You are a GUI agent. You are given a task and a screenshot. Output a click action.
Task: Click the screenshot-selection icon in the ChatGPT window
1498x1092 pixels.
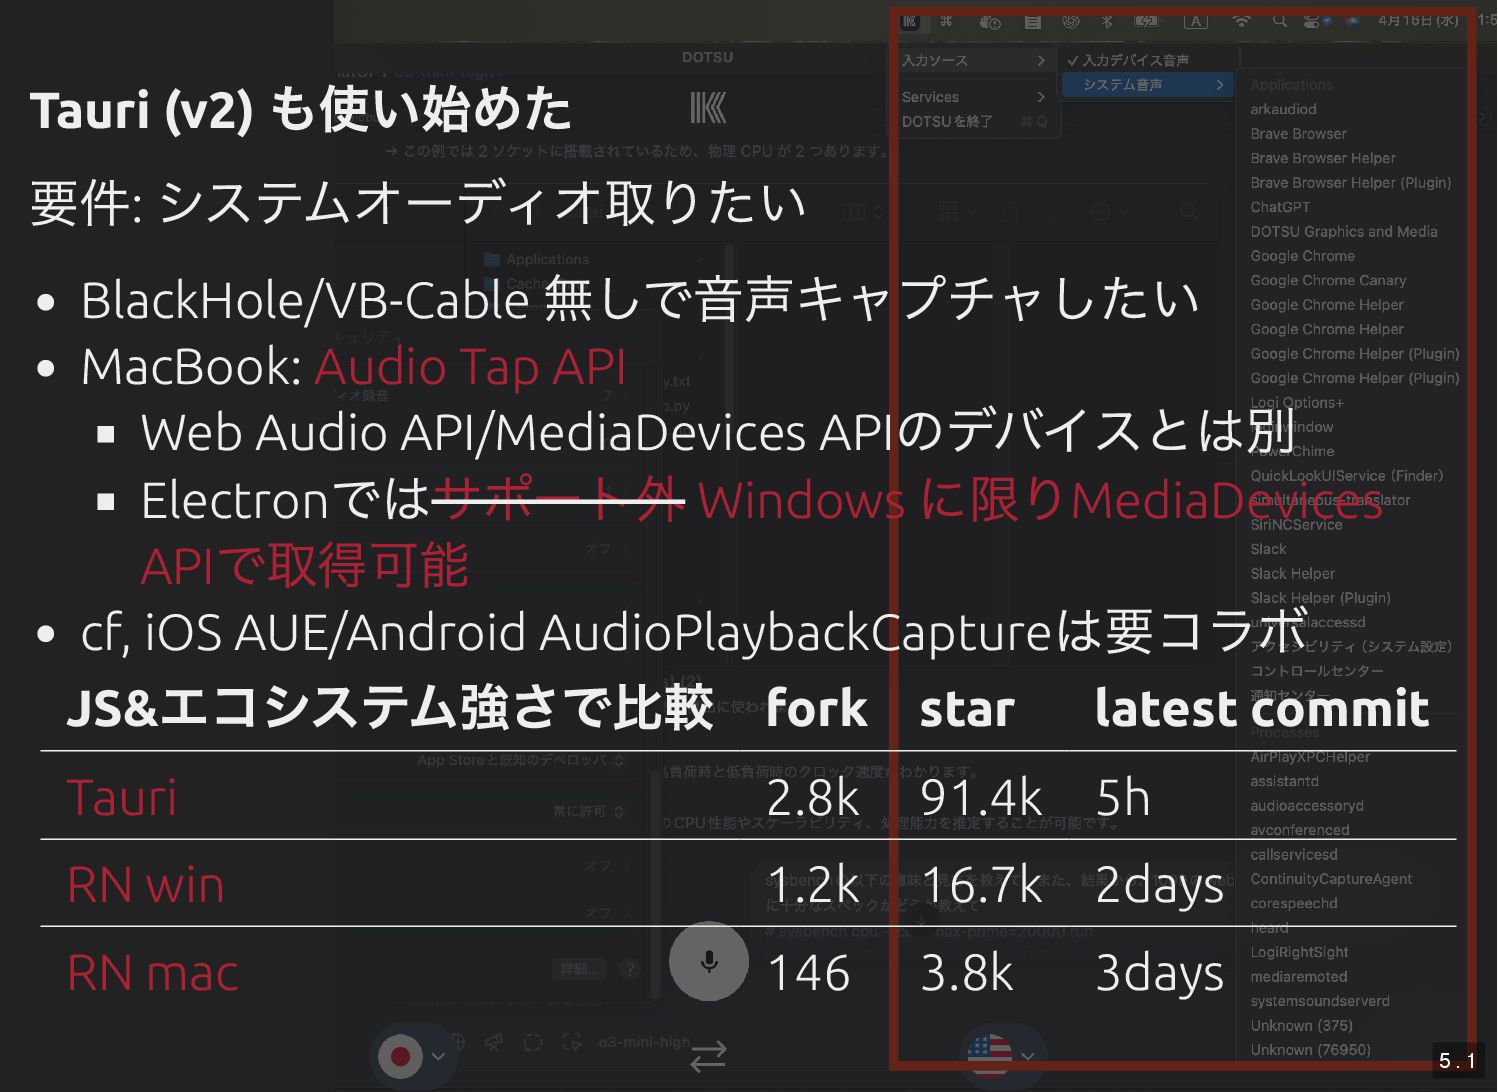(572, 1043)
